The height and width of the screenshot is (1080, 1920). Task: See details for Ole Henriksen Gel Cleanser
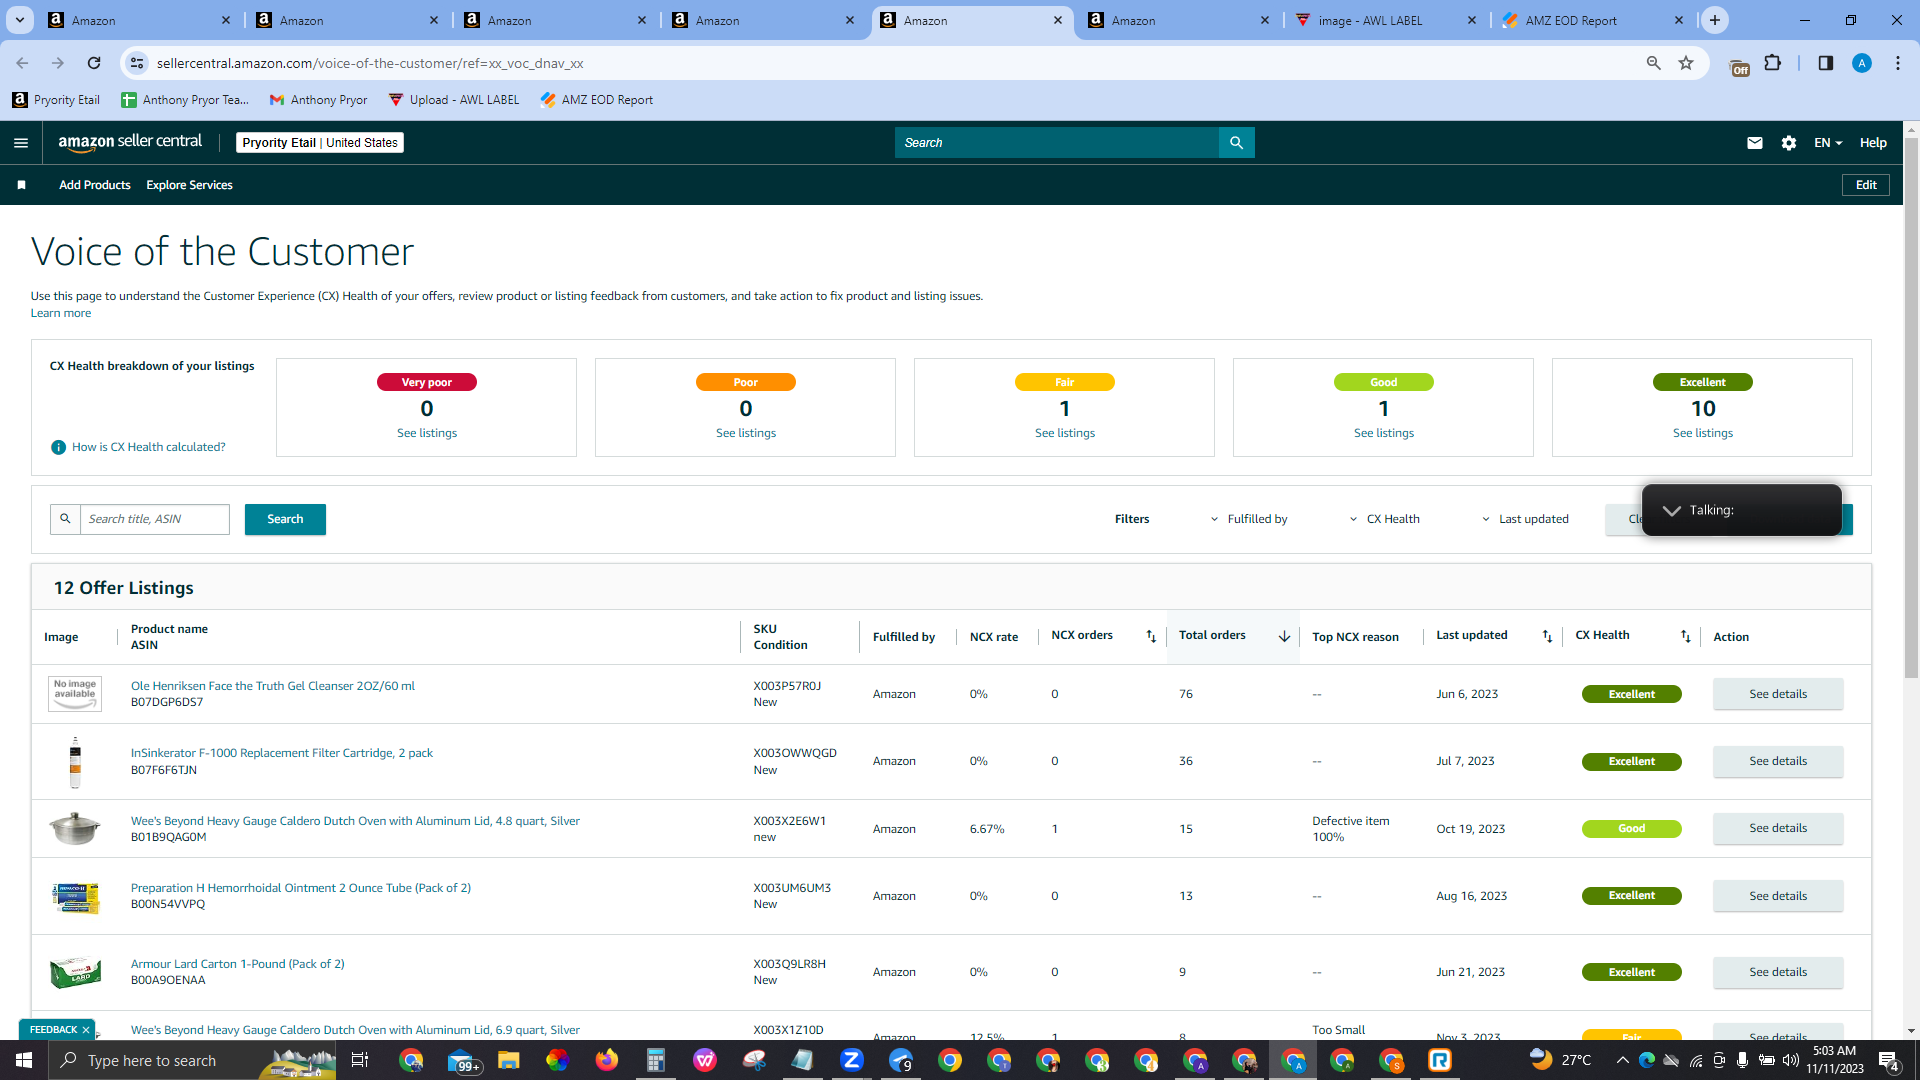tap(1778, 694)
